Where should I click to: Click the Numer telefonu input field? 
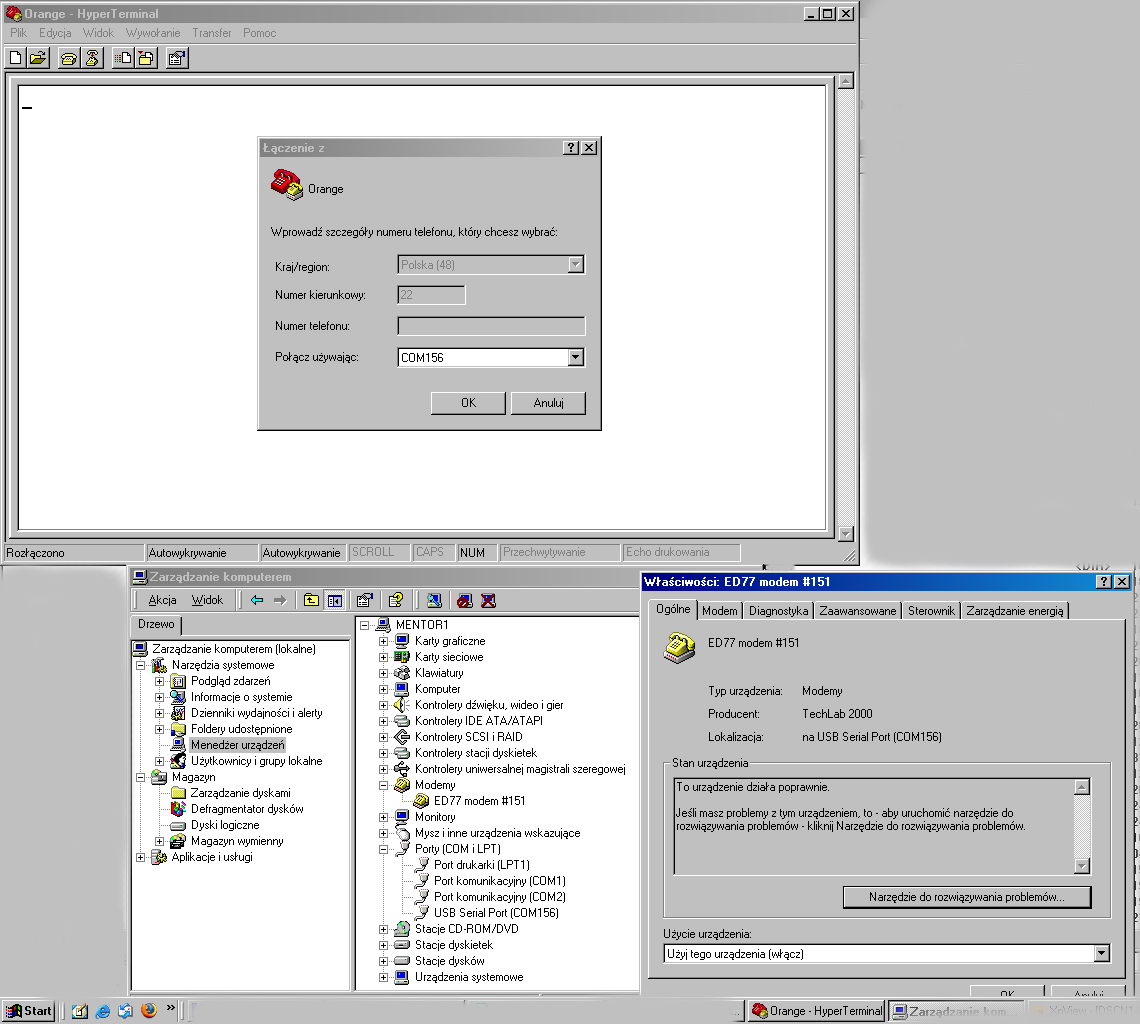coord(491,326)
